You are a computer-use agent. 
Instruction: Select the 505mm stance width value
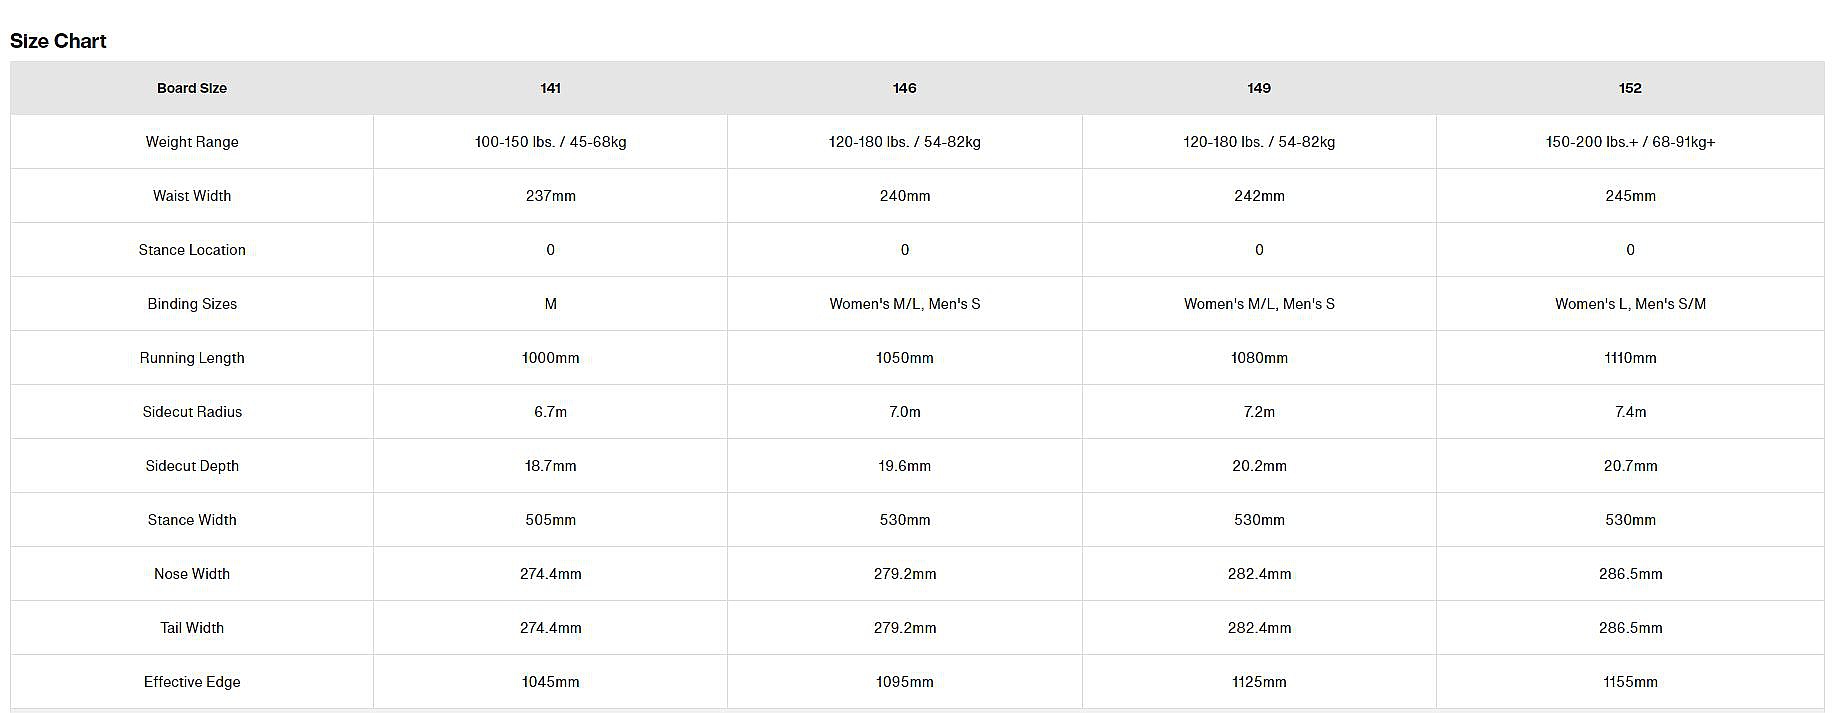(x=550, y=520)
